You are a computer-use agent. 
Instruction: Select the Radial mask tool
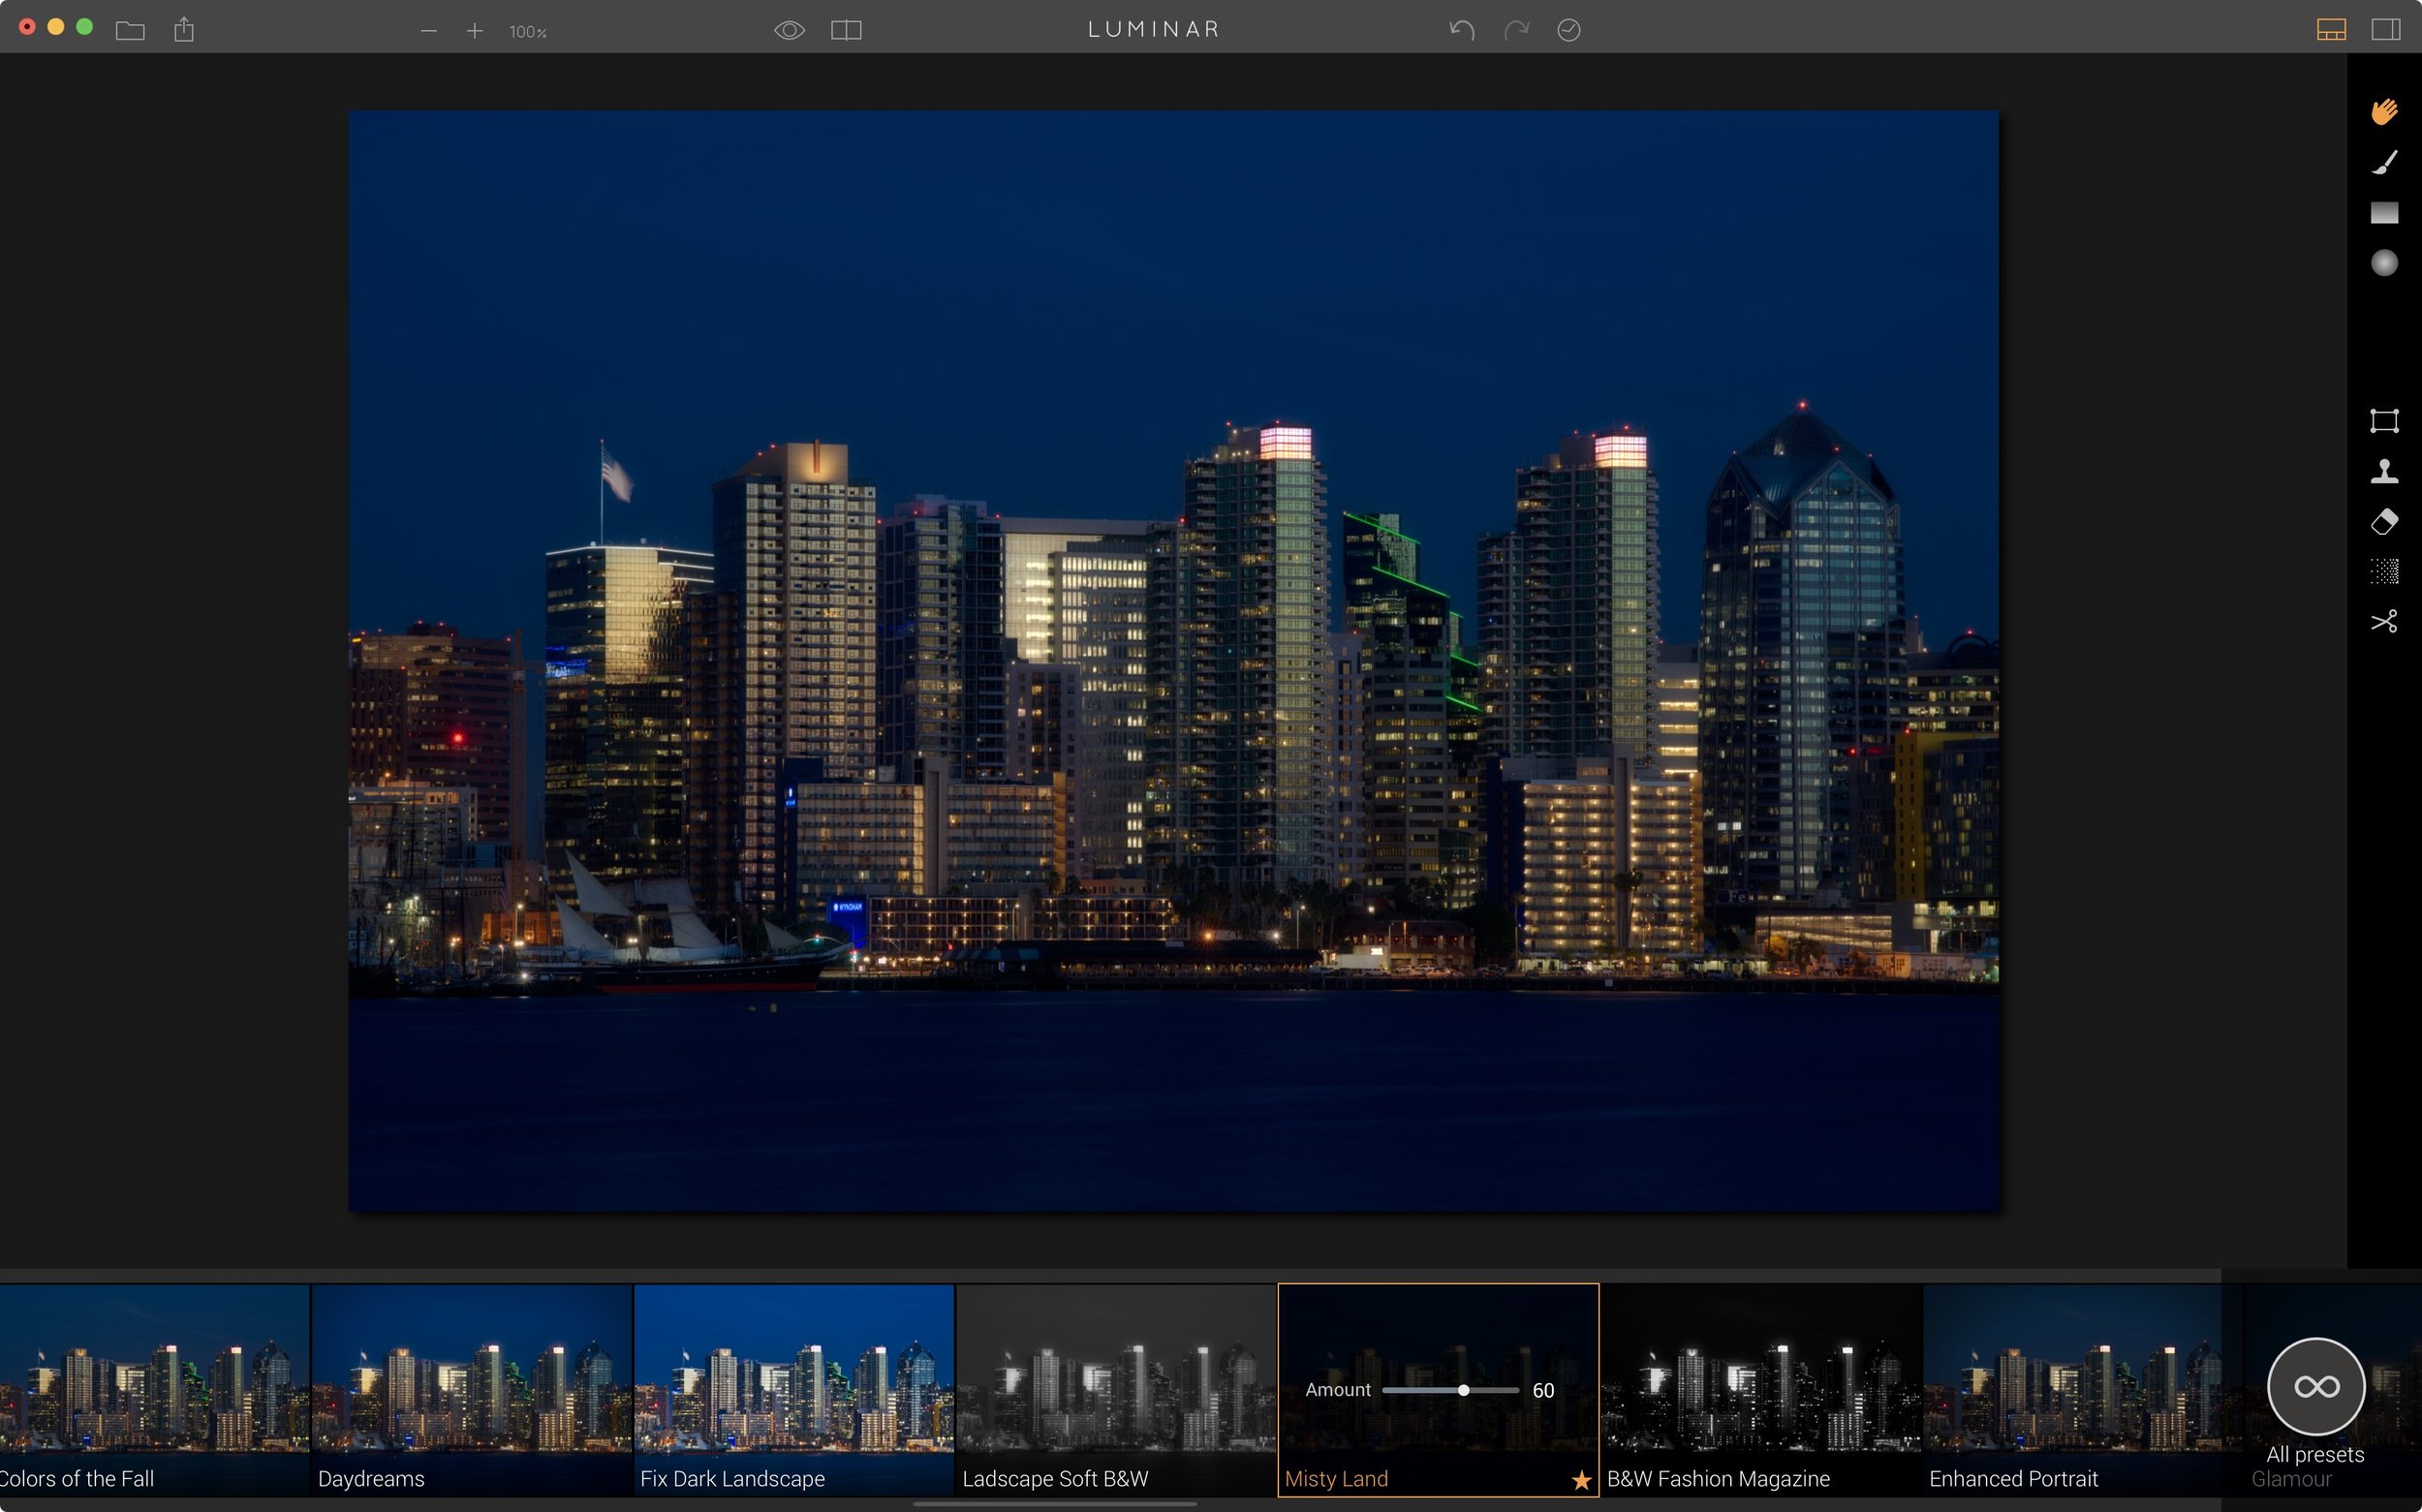pos(2384,263)
